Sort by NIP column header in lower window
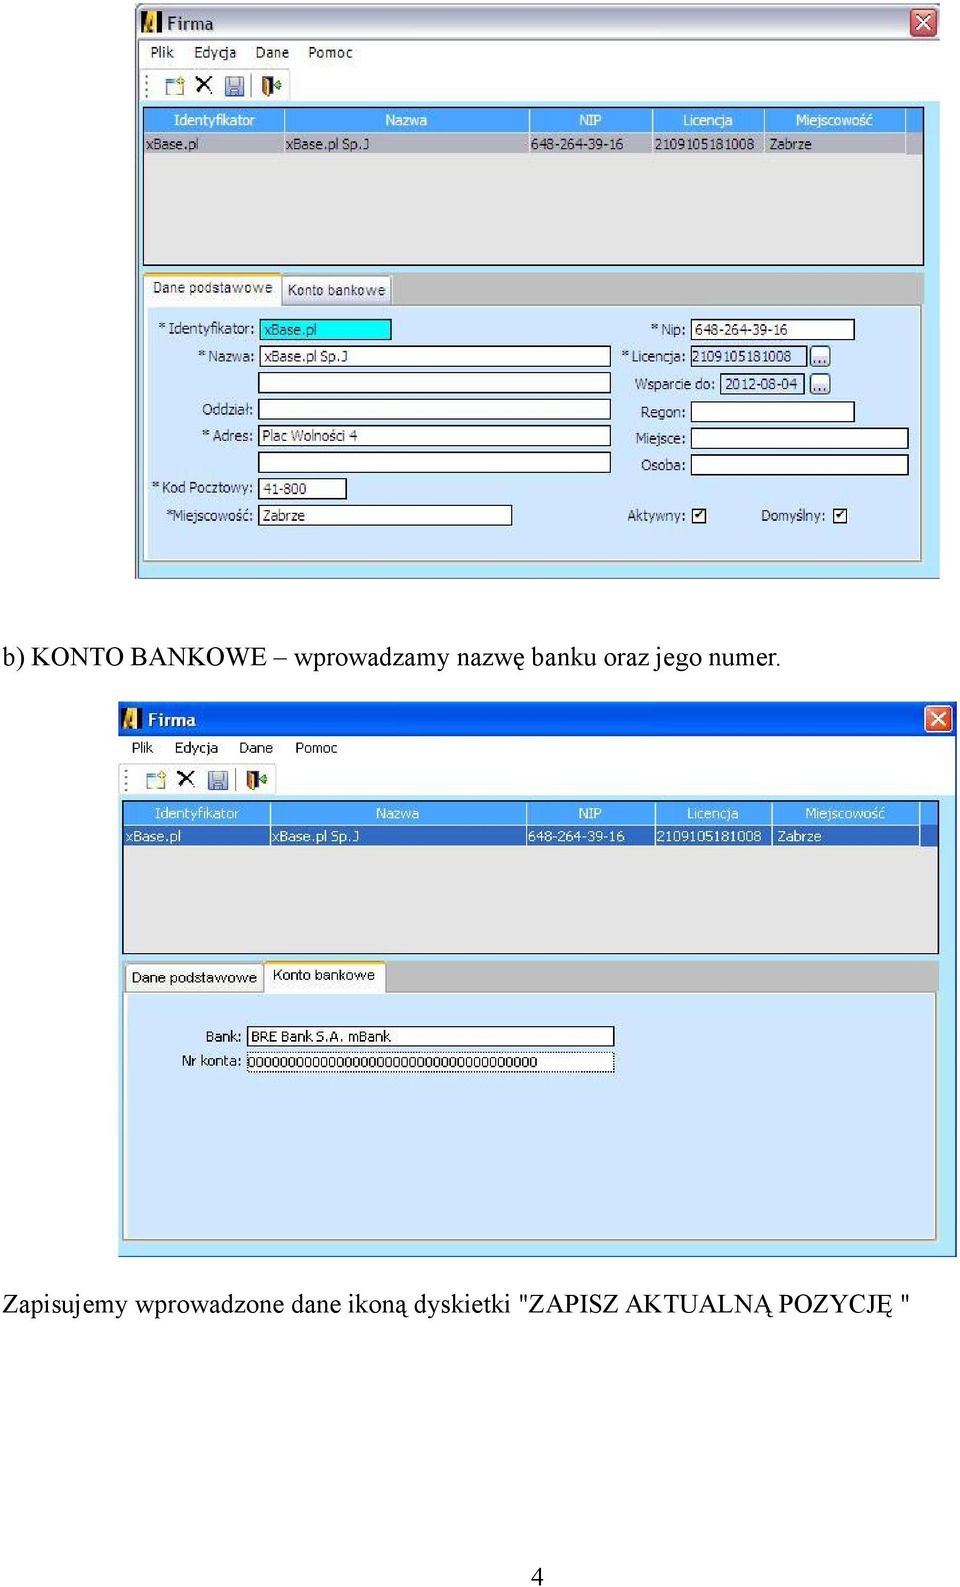The height and width of the screenshot is (1587, 960). point(590,814)
